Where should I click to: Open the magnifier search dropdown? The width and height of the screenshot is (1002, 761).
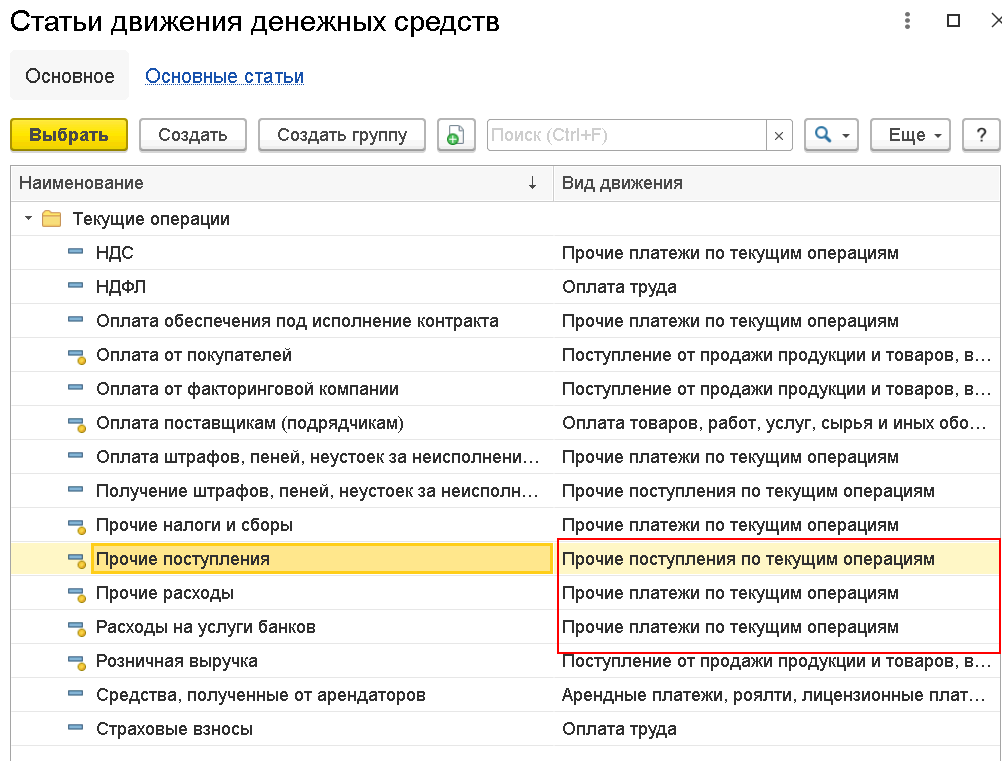(831, 135)
